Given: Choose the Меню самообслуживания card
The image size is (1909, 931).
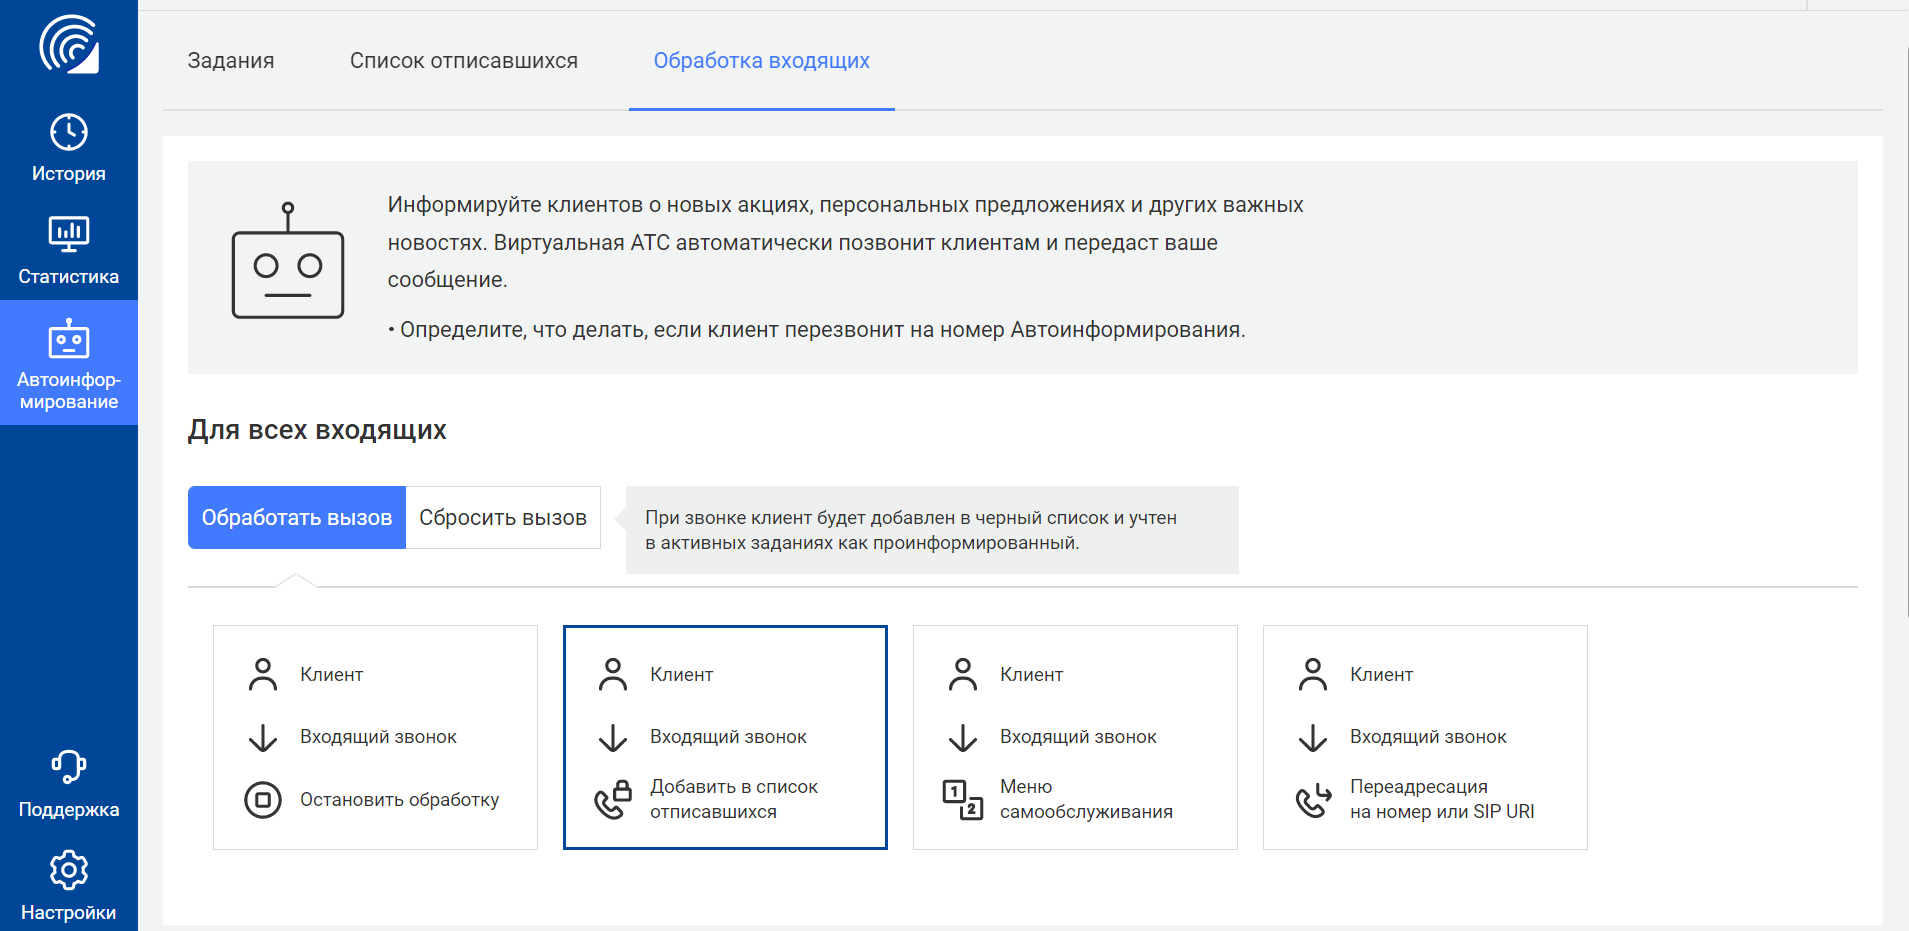Looking at the screenshot, I should click(1075, 738).
